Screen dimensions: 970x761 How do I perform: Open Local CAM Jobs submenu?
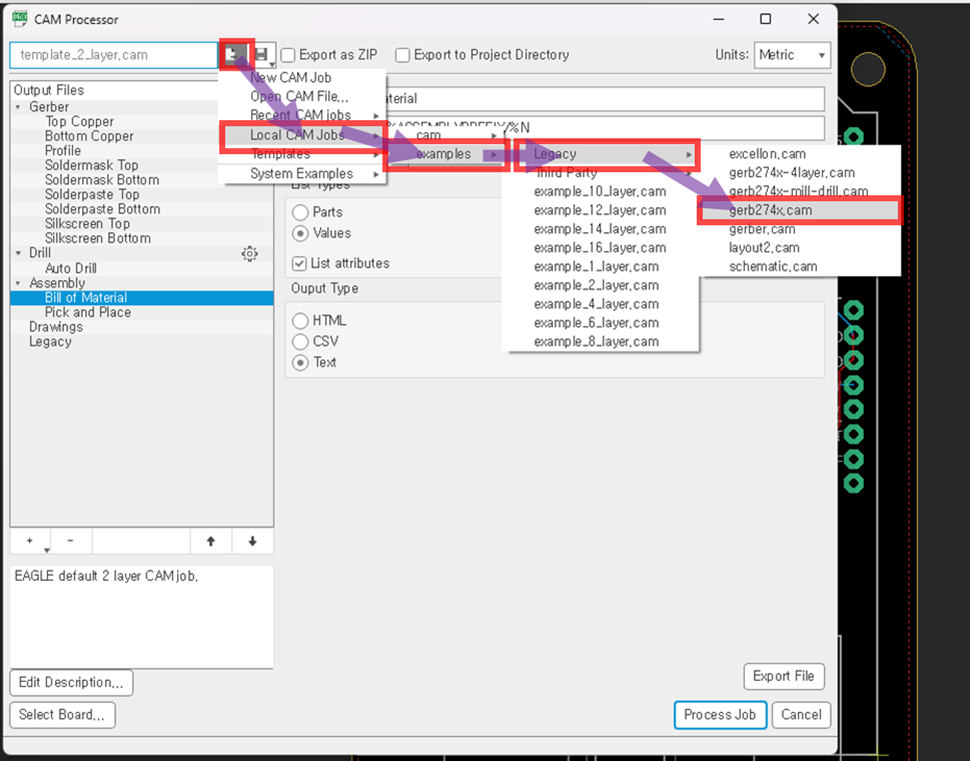coord(302,135)
